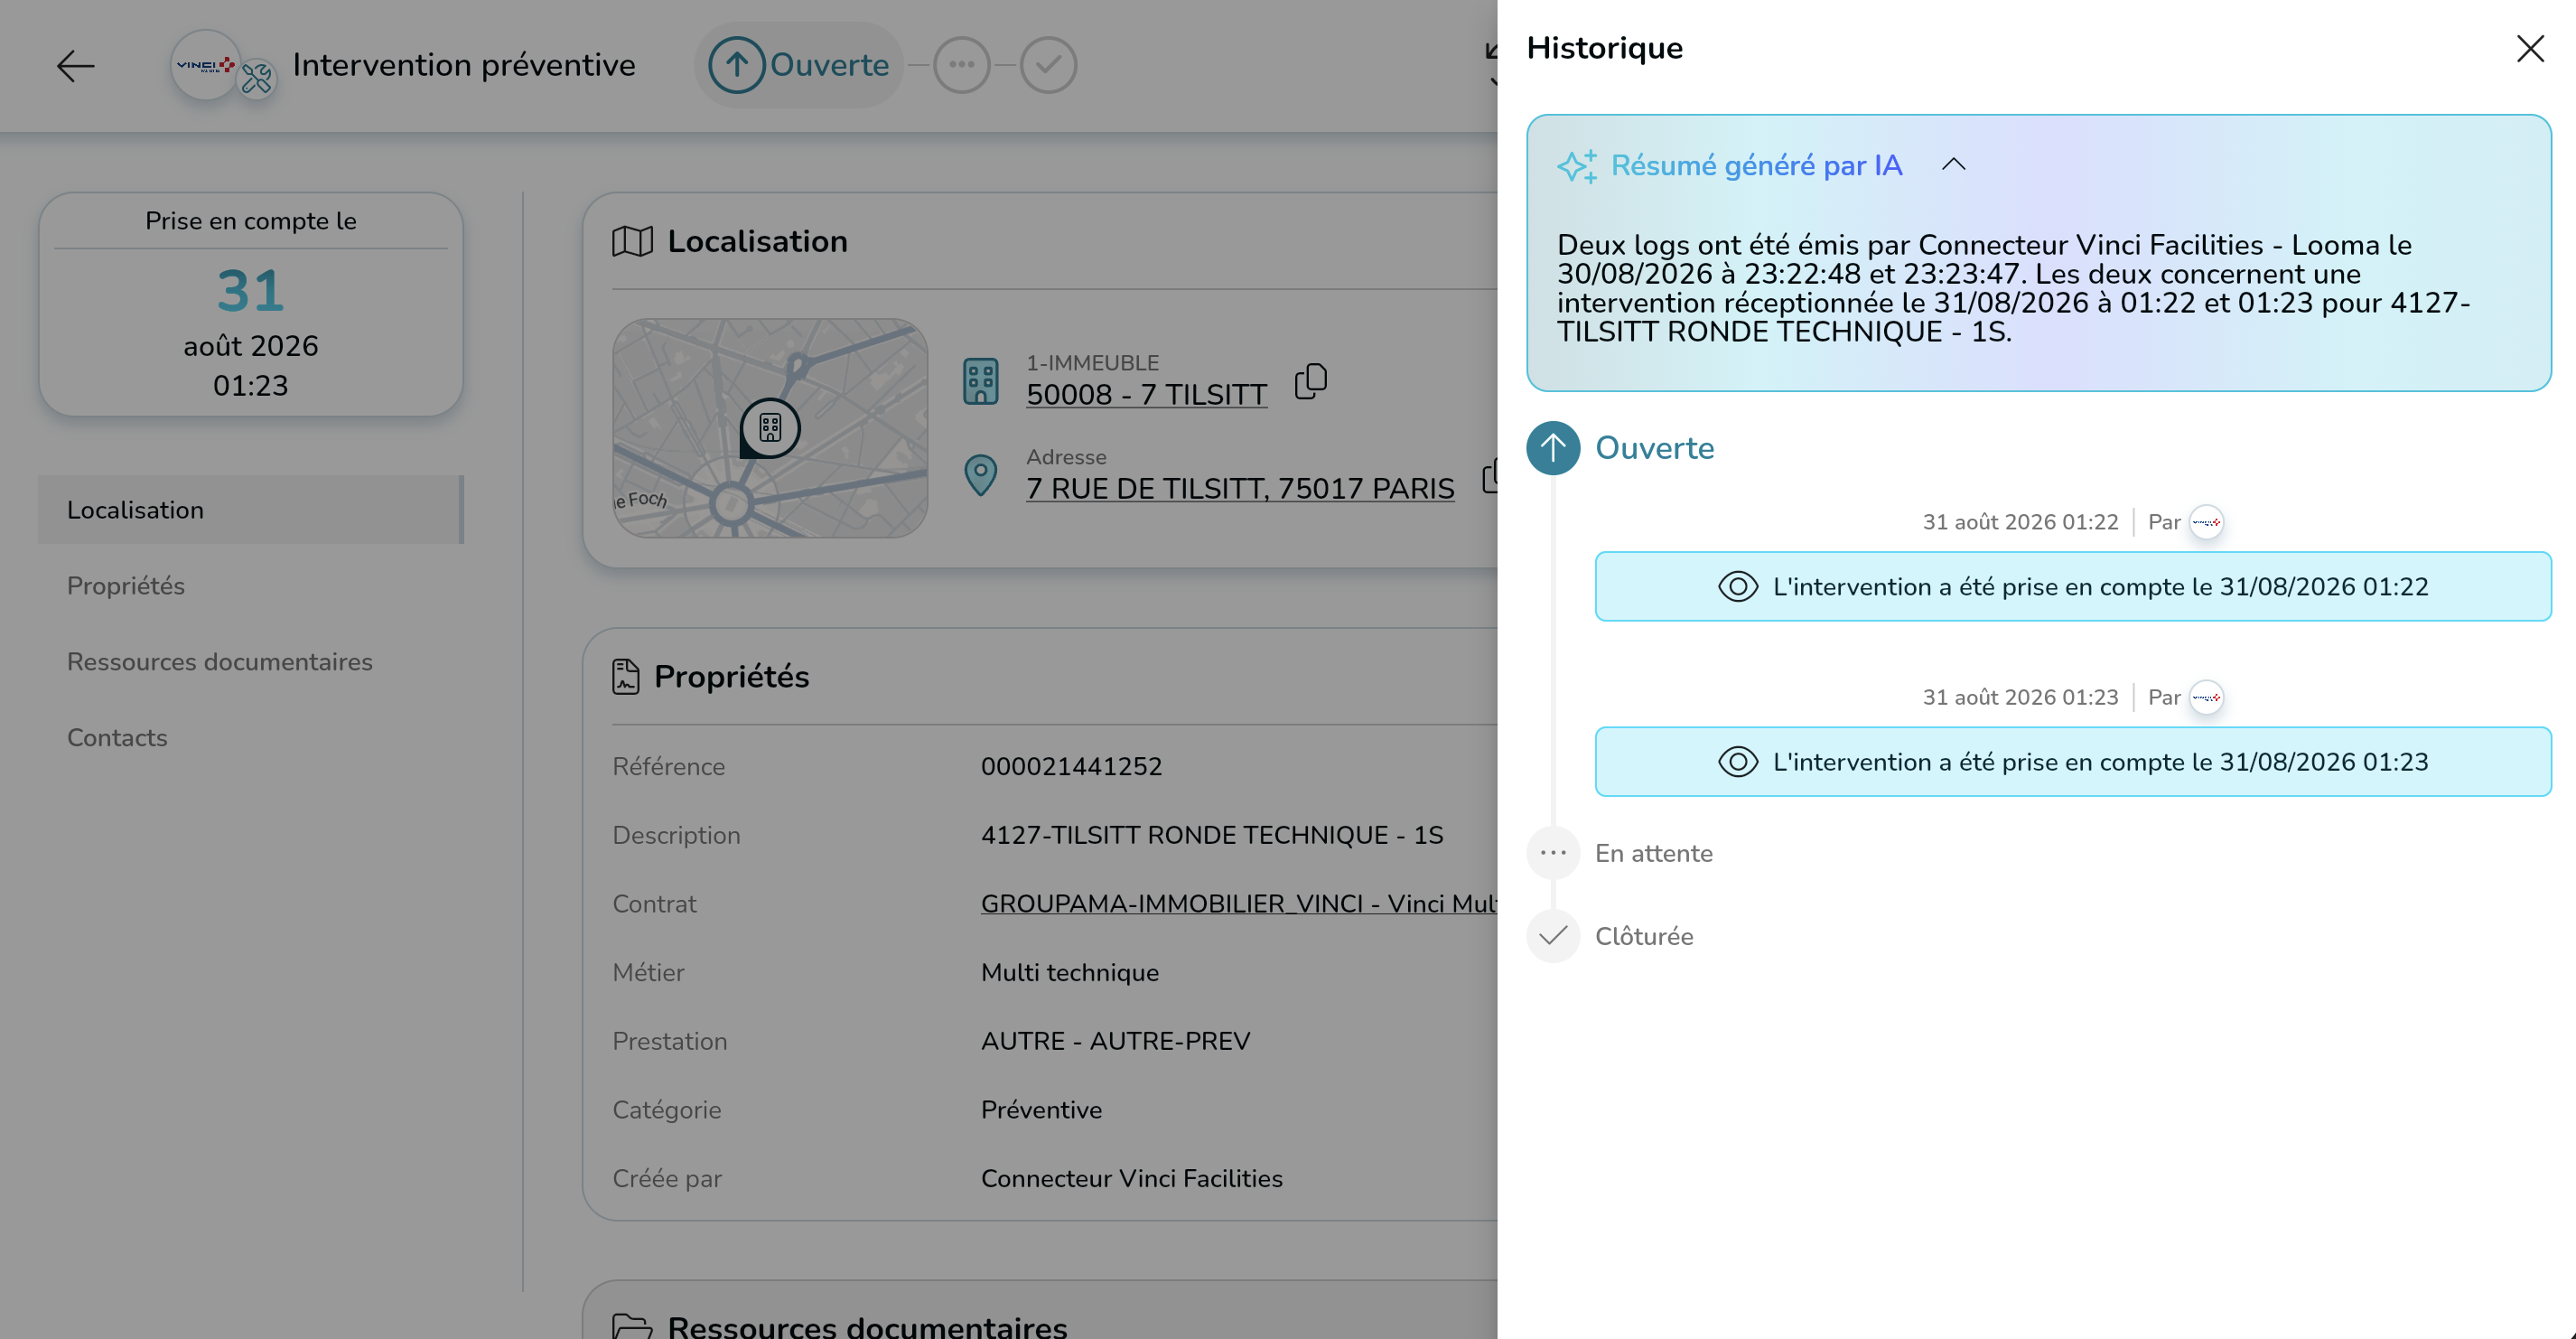Copy the building name 50008 - 7 TILSITT
This screenshot has height=1339, width=2576.
(1310, 381)
